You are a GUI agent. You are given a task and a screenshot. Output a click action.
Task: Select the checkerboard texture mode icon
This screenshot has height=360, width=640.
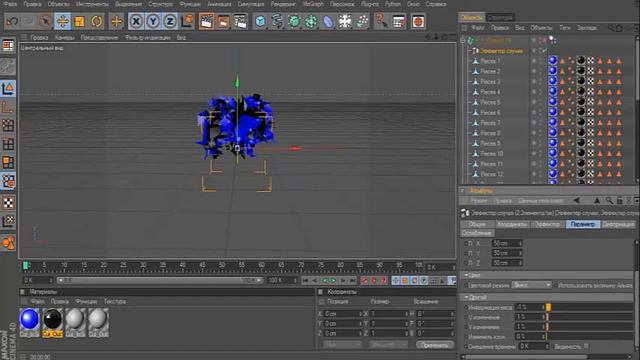point(8,203)
